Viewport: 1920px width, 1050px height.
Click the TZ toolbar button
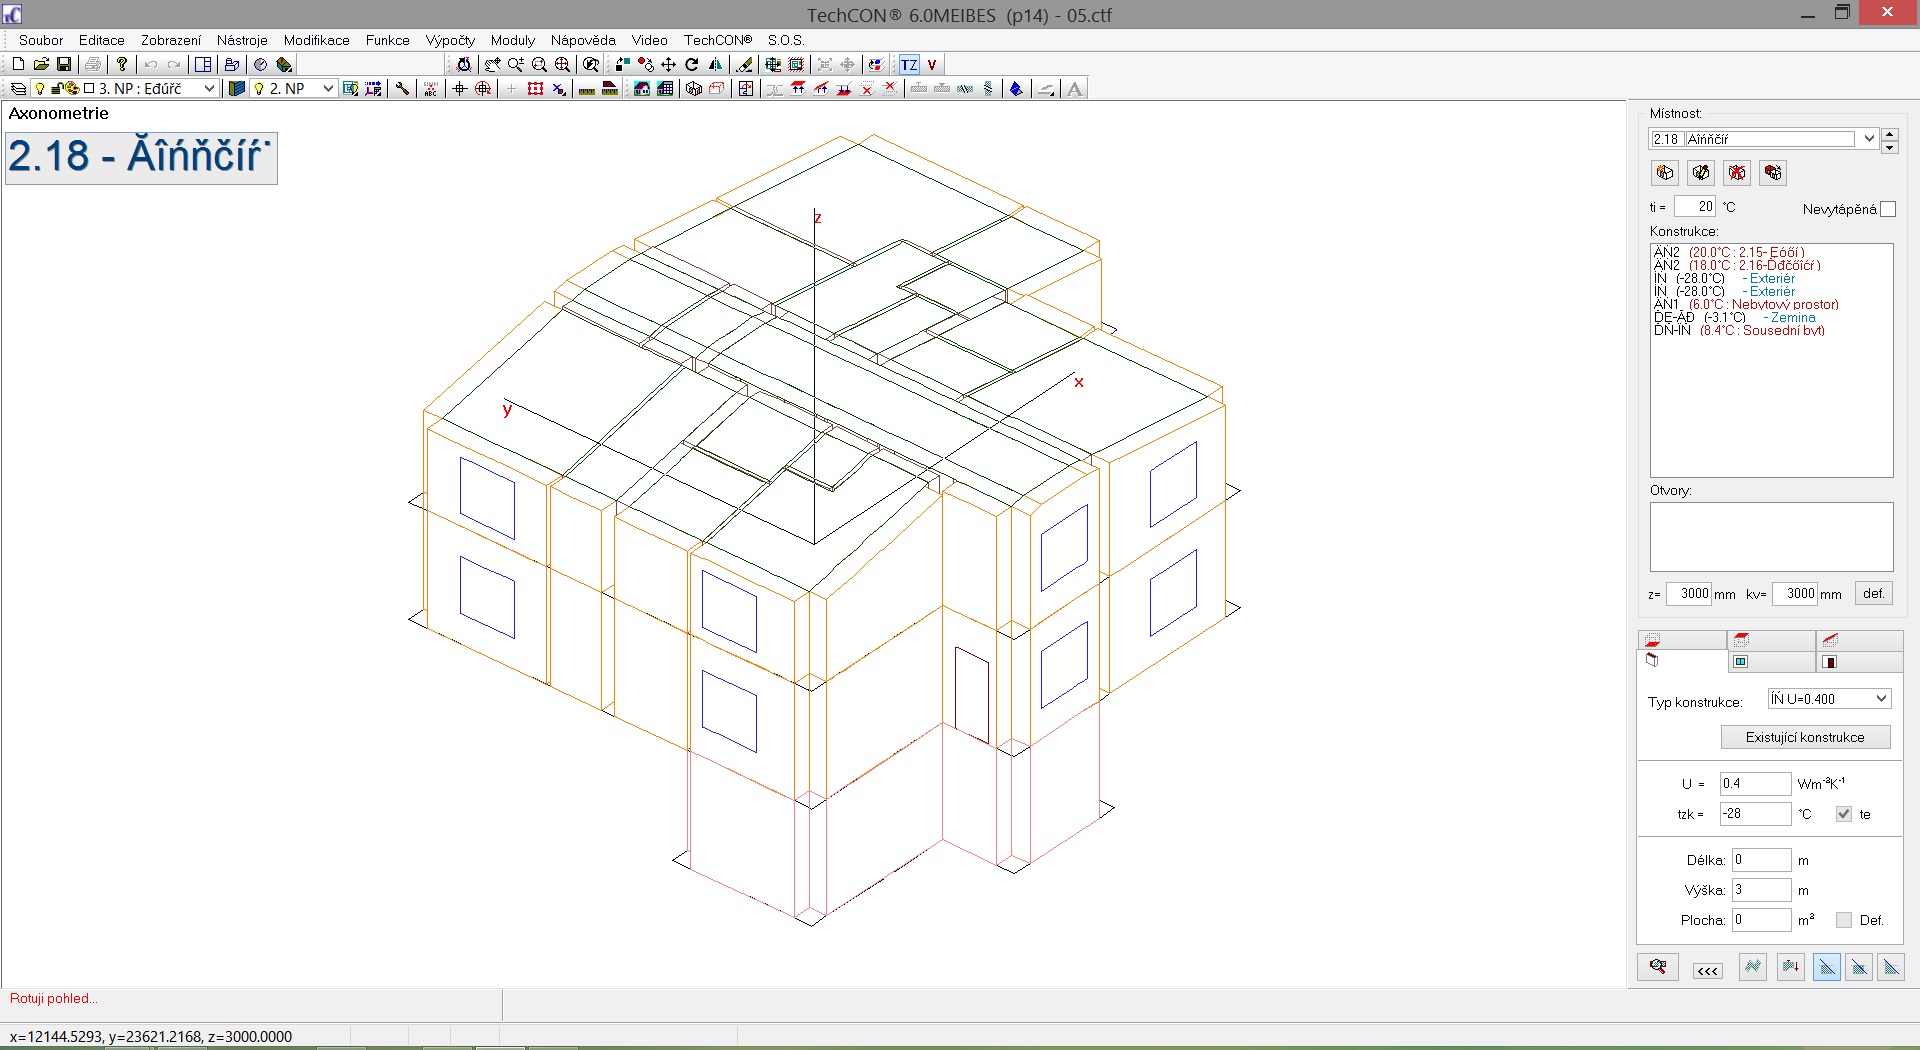[909, 65]
